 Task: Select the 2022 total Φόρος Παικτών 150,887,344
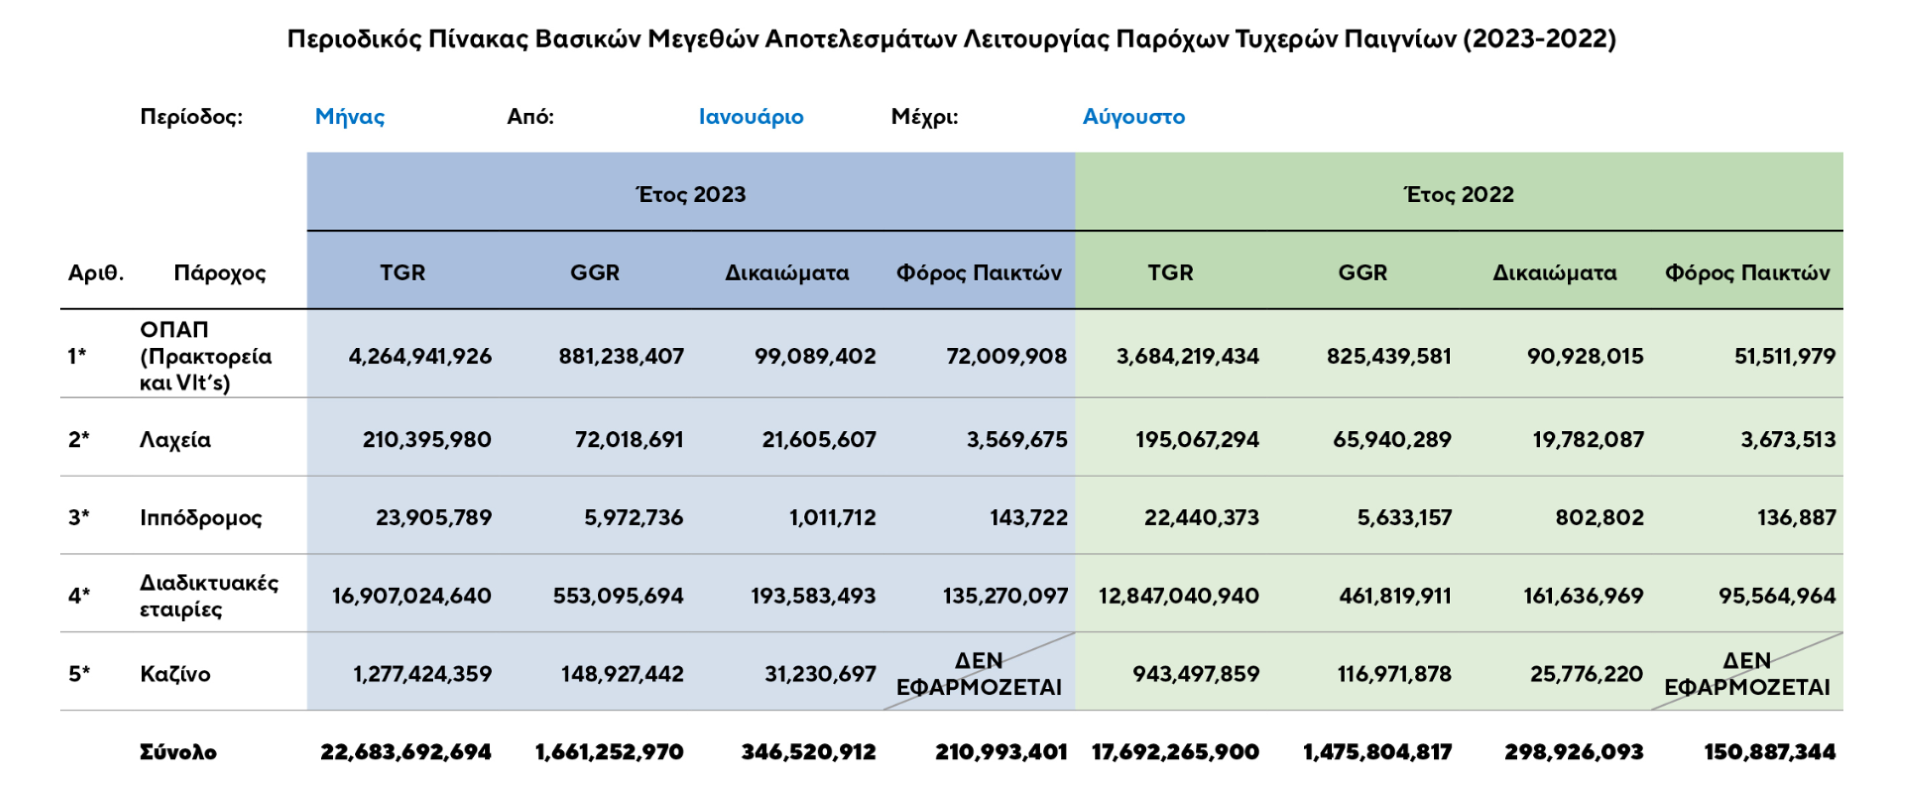(1769, 752)
